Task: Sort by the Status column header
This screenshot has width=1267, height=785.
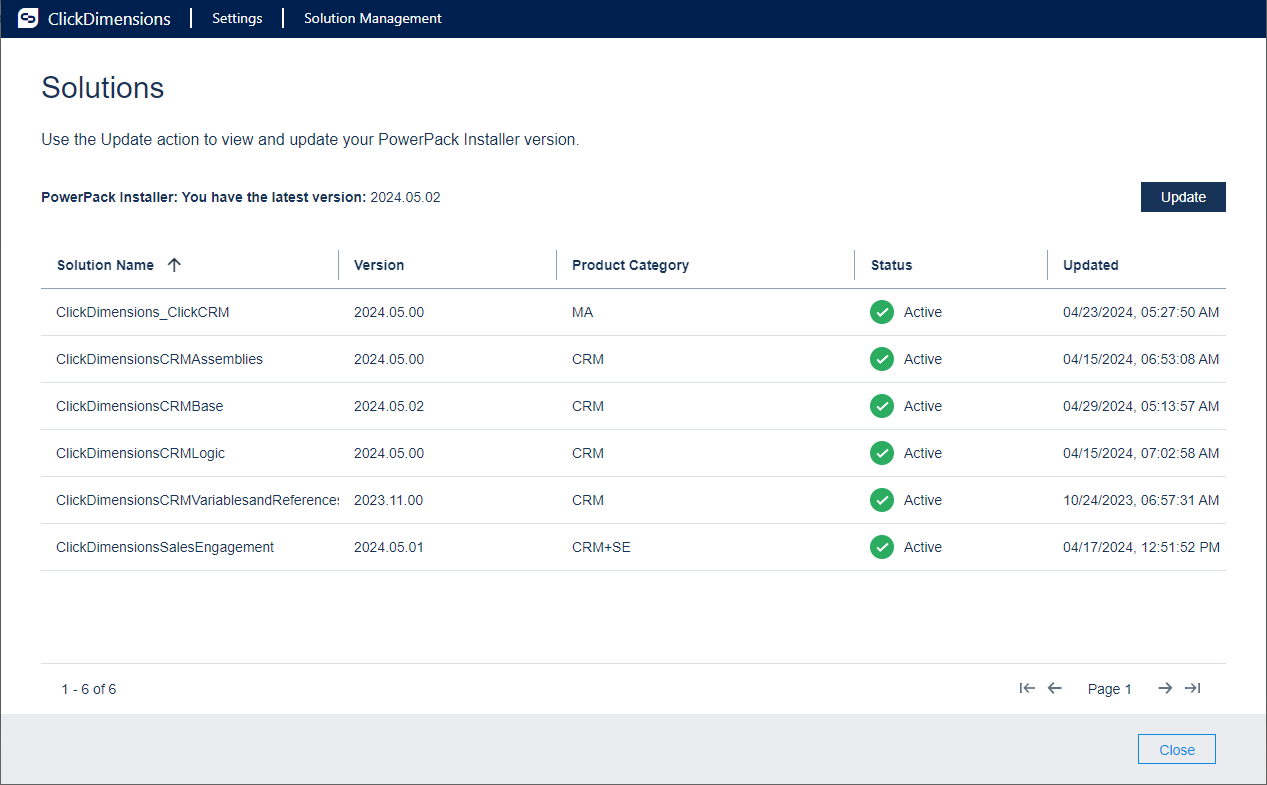Action: point(891,265)
